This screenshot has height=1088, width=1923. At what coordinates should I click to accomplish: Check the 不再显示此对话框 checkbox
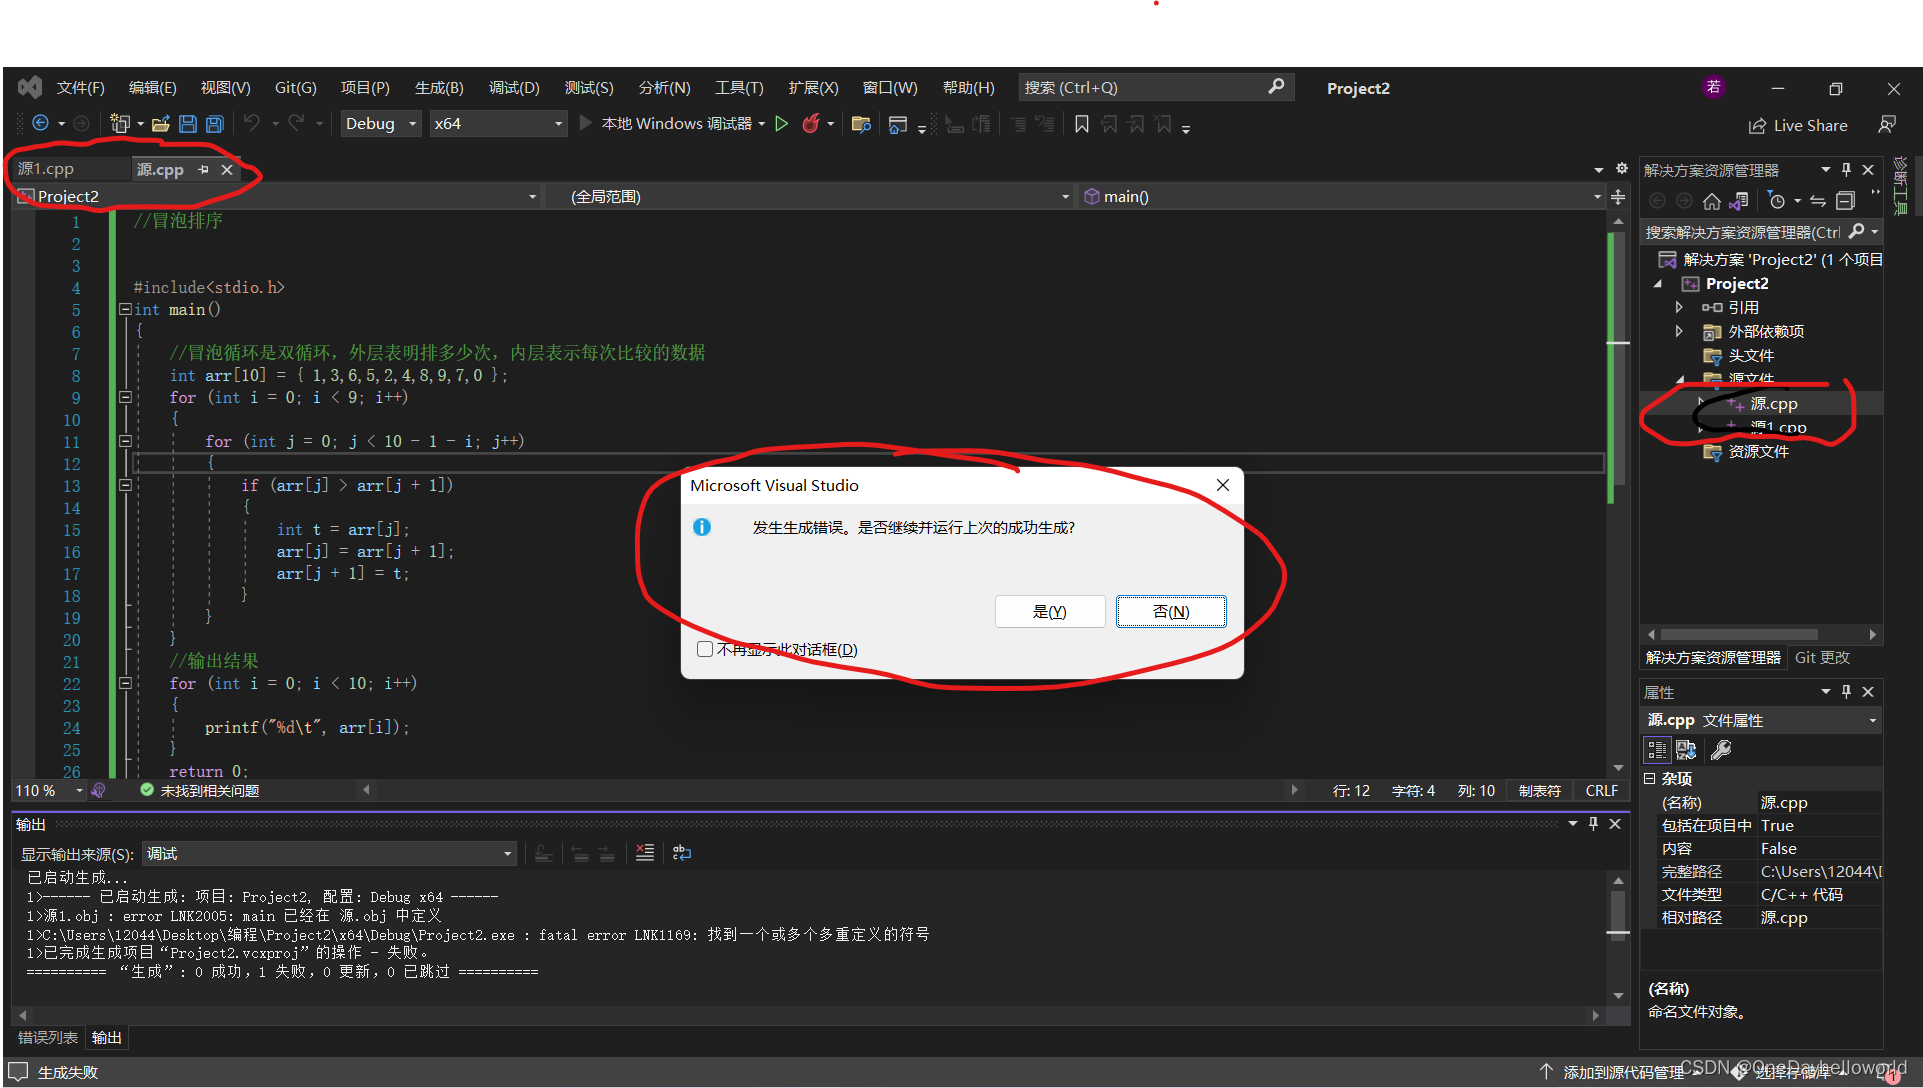pyautogui.click(x=705, y=650)
